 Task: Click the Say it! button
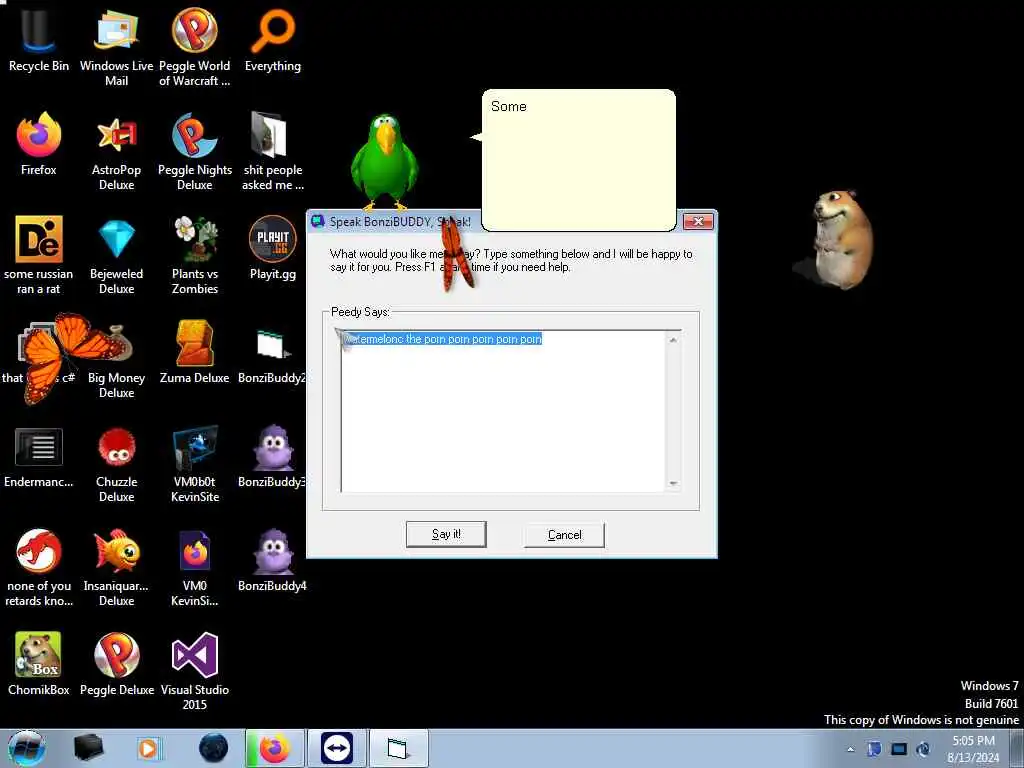pos(446,534)
